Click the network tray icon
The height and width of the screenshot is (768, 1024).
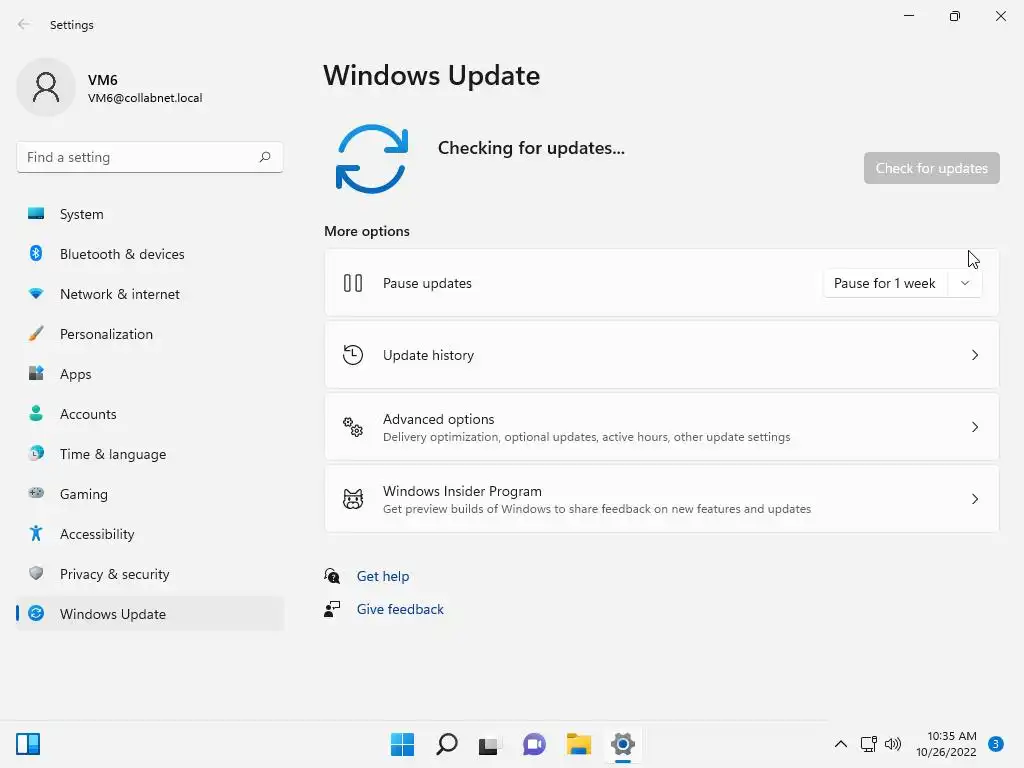(869, 744)
